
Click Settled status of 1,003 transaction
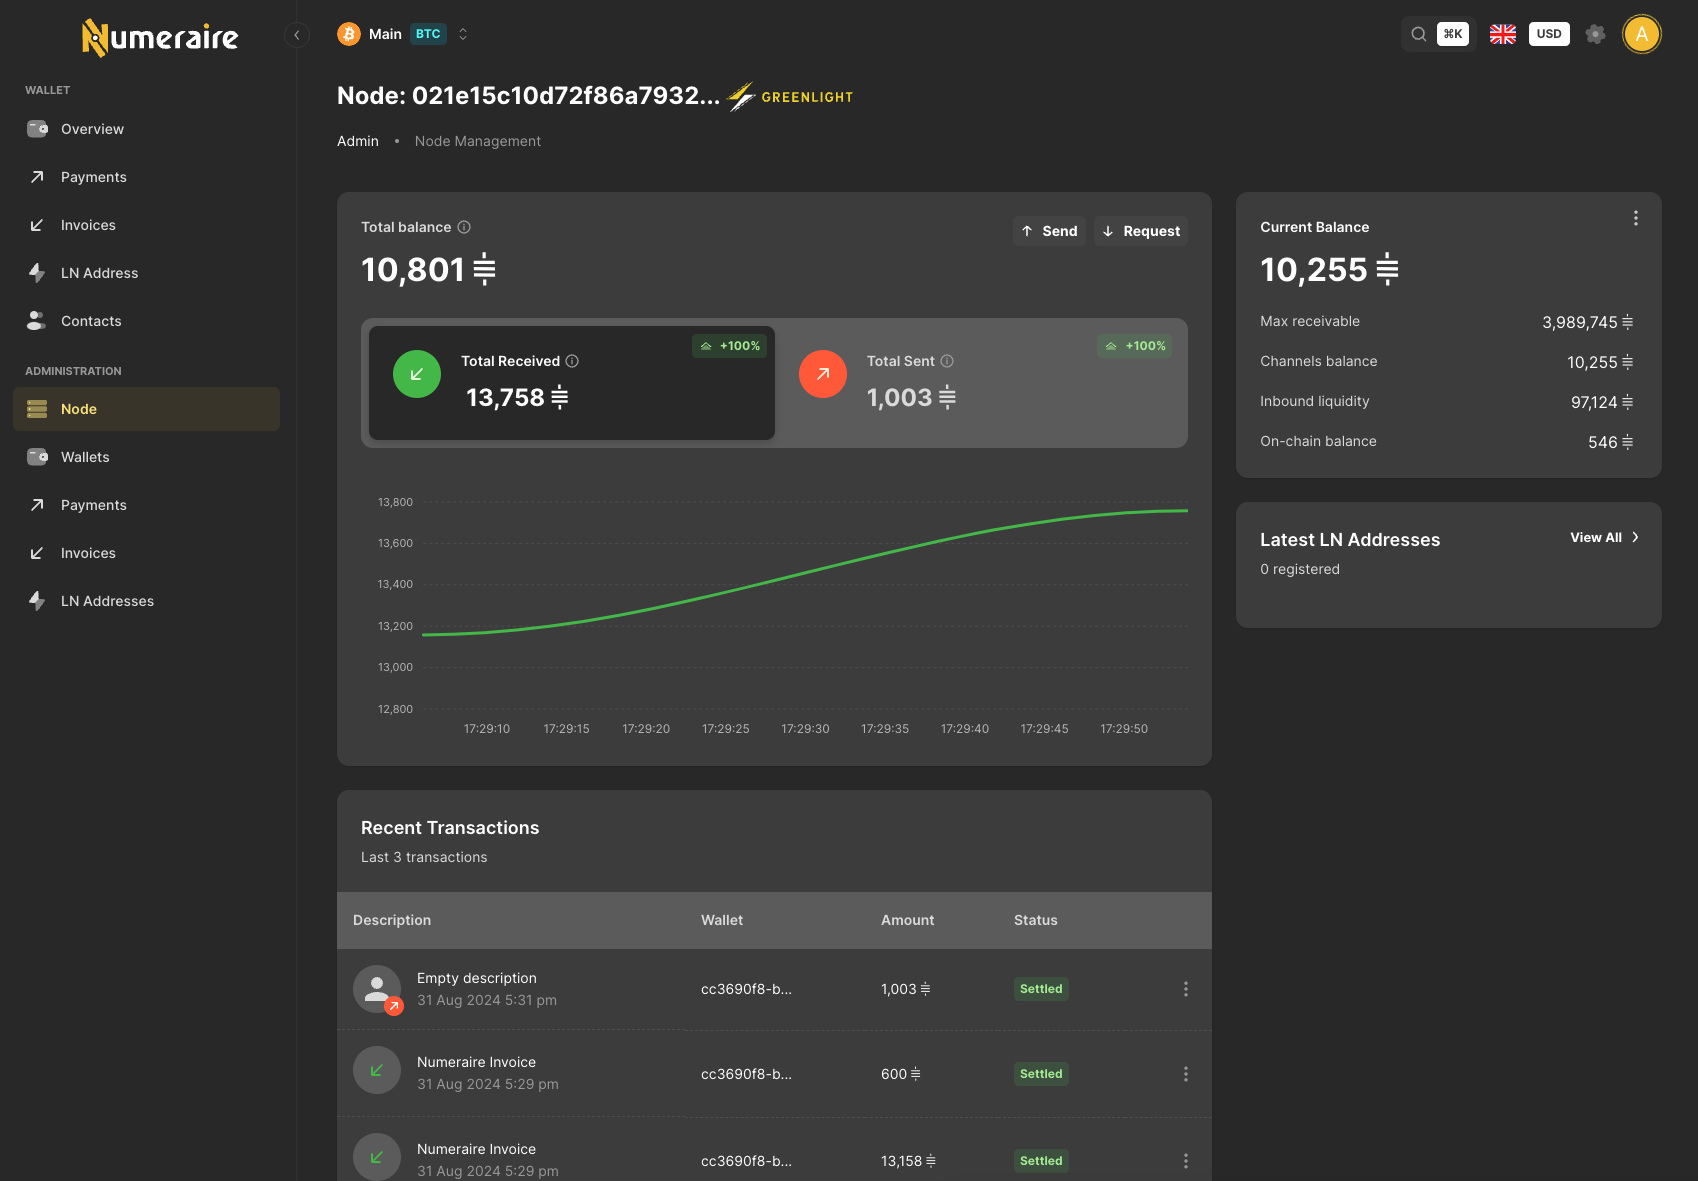coord(1041,989)
